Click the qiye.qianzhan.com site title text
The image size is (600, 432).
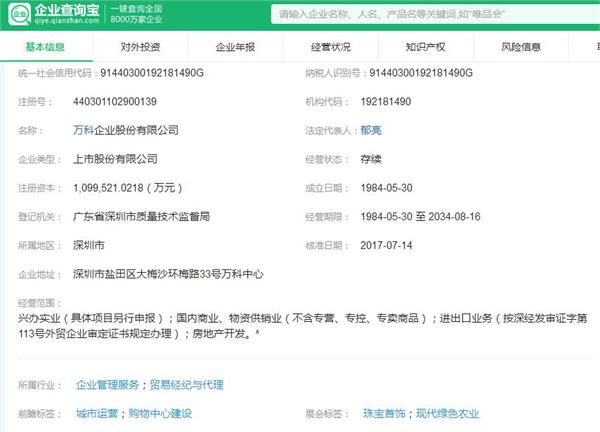[x=67, y=21]
